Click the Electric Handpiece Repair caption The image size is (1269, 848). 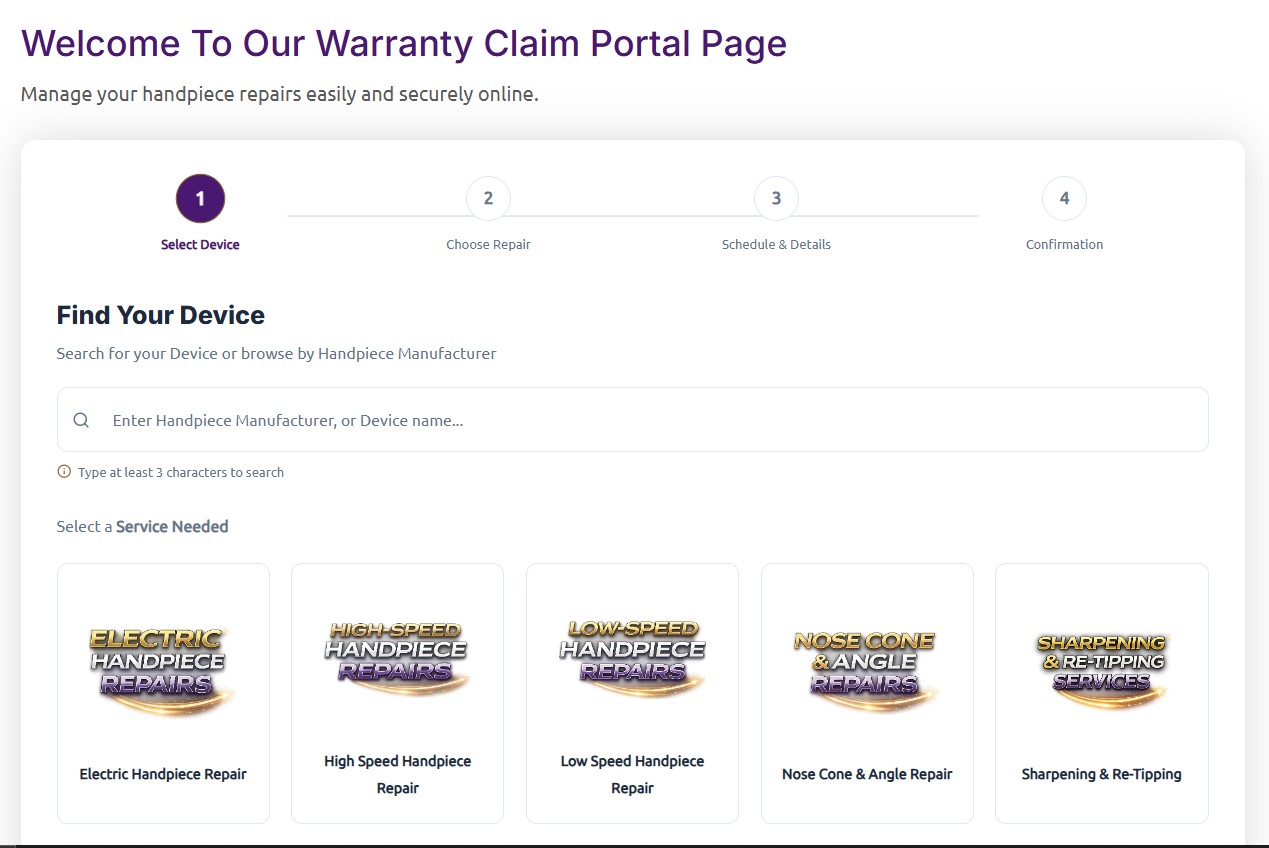[163, 774]
